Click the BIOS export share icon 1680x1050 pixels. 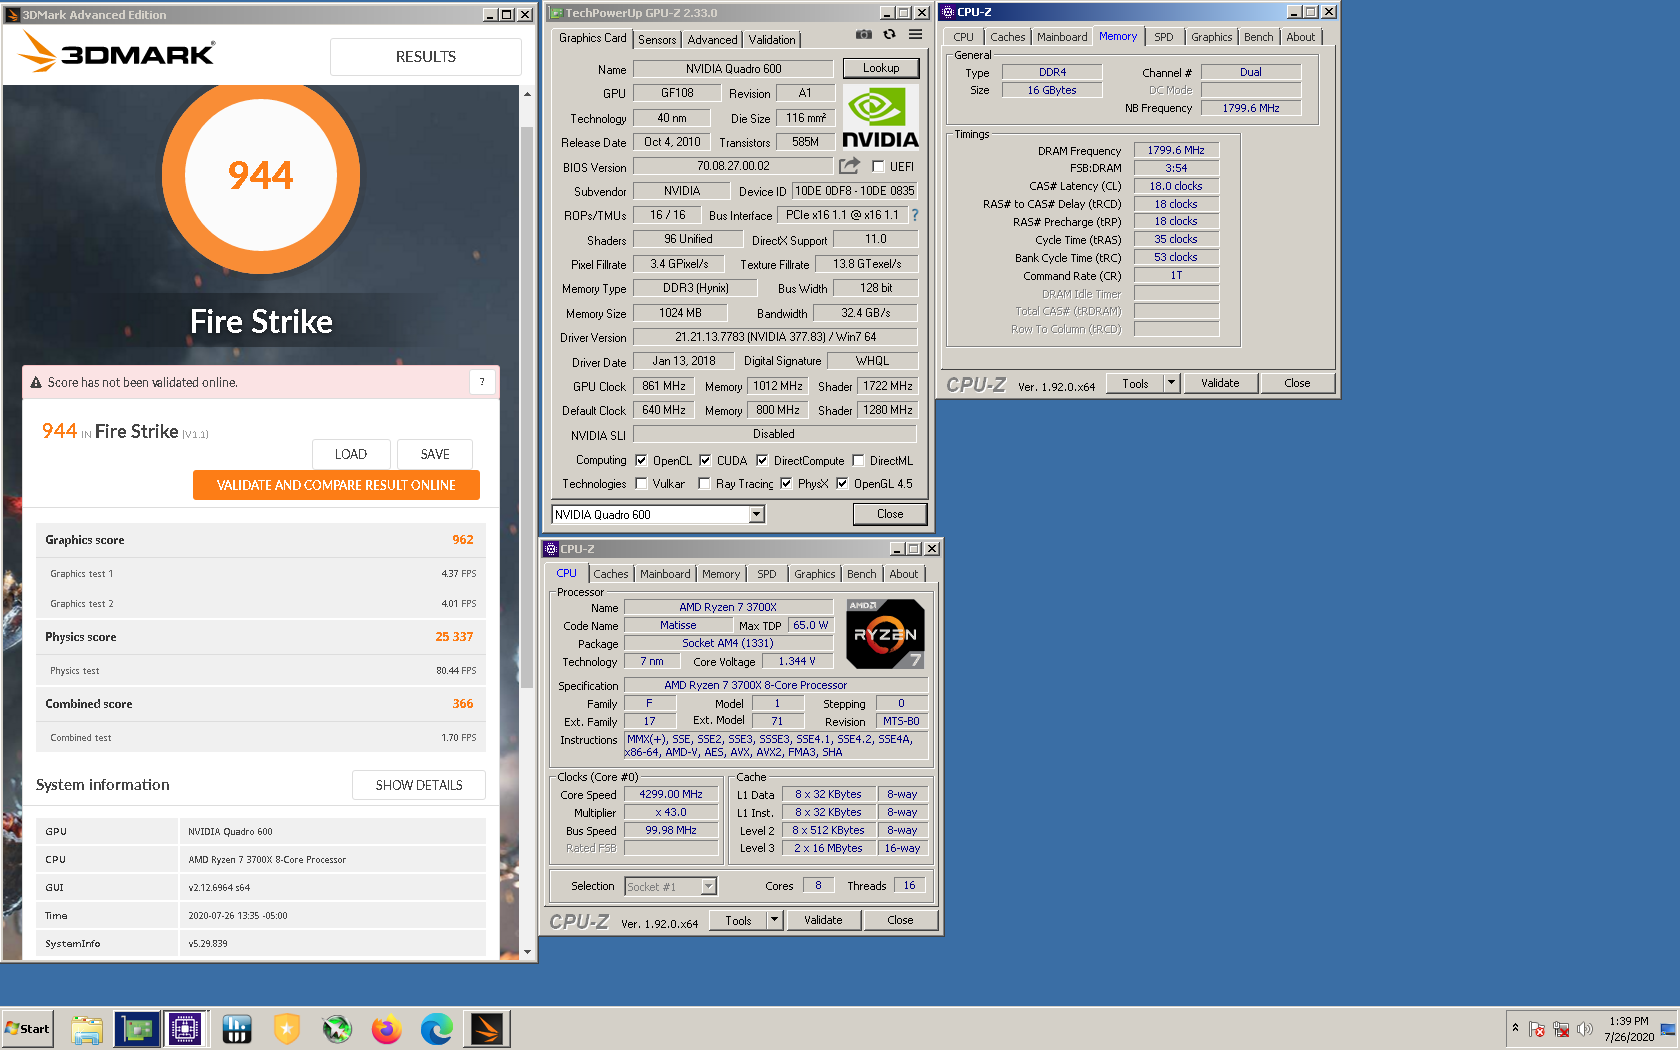click(849, 166)
